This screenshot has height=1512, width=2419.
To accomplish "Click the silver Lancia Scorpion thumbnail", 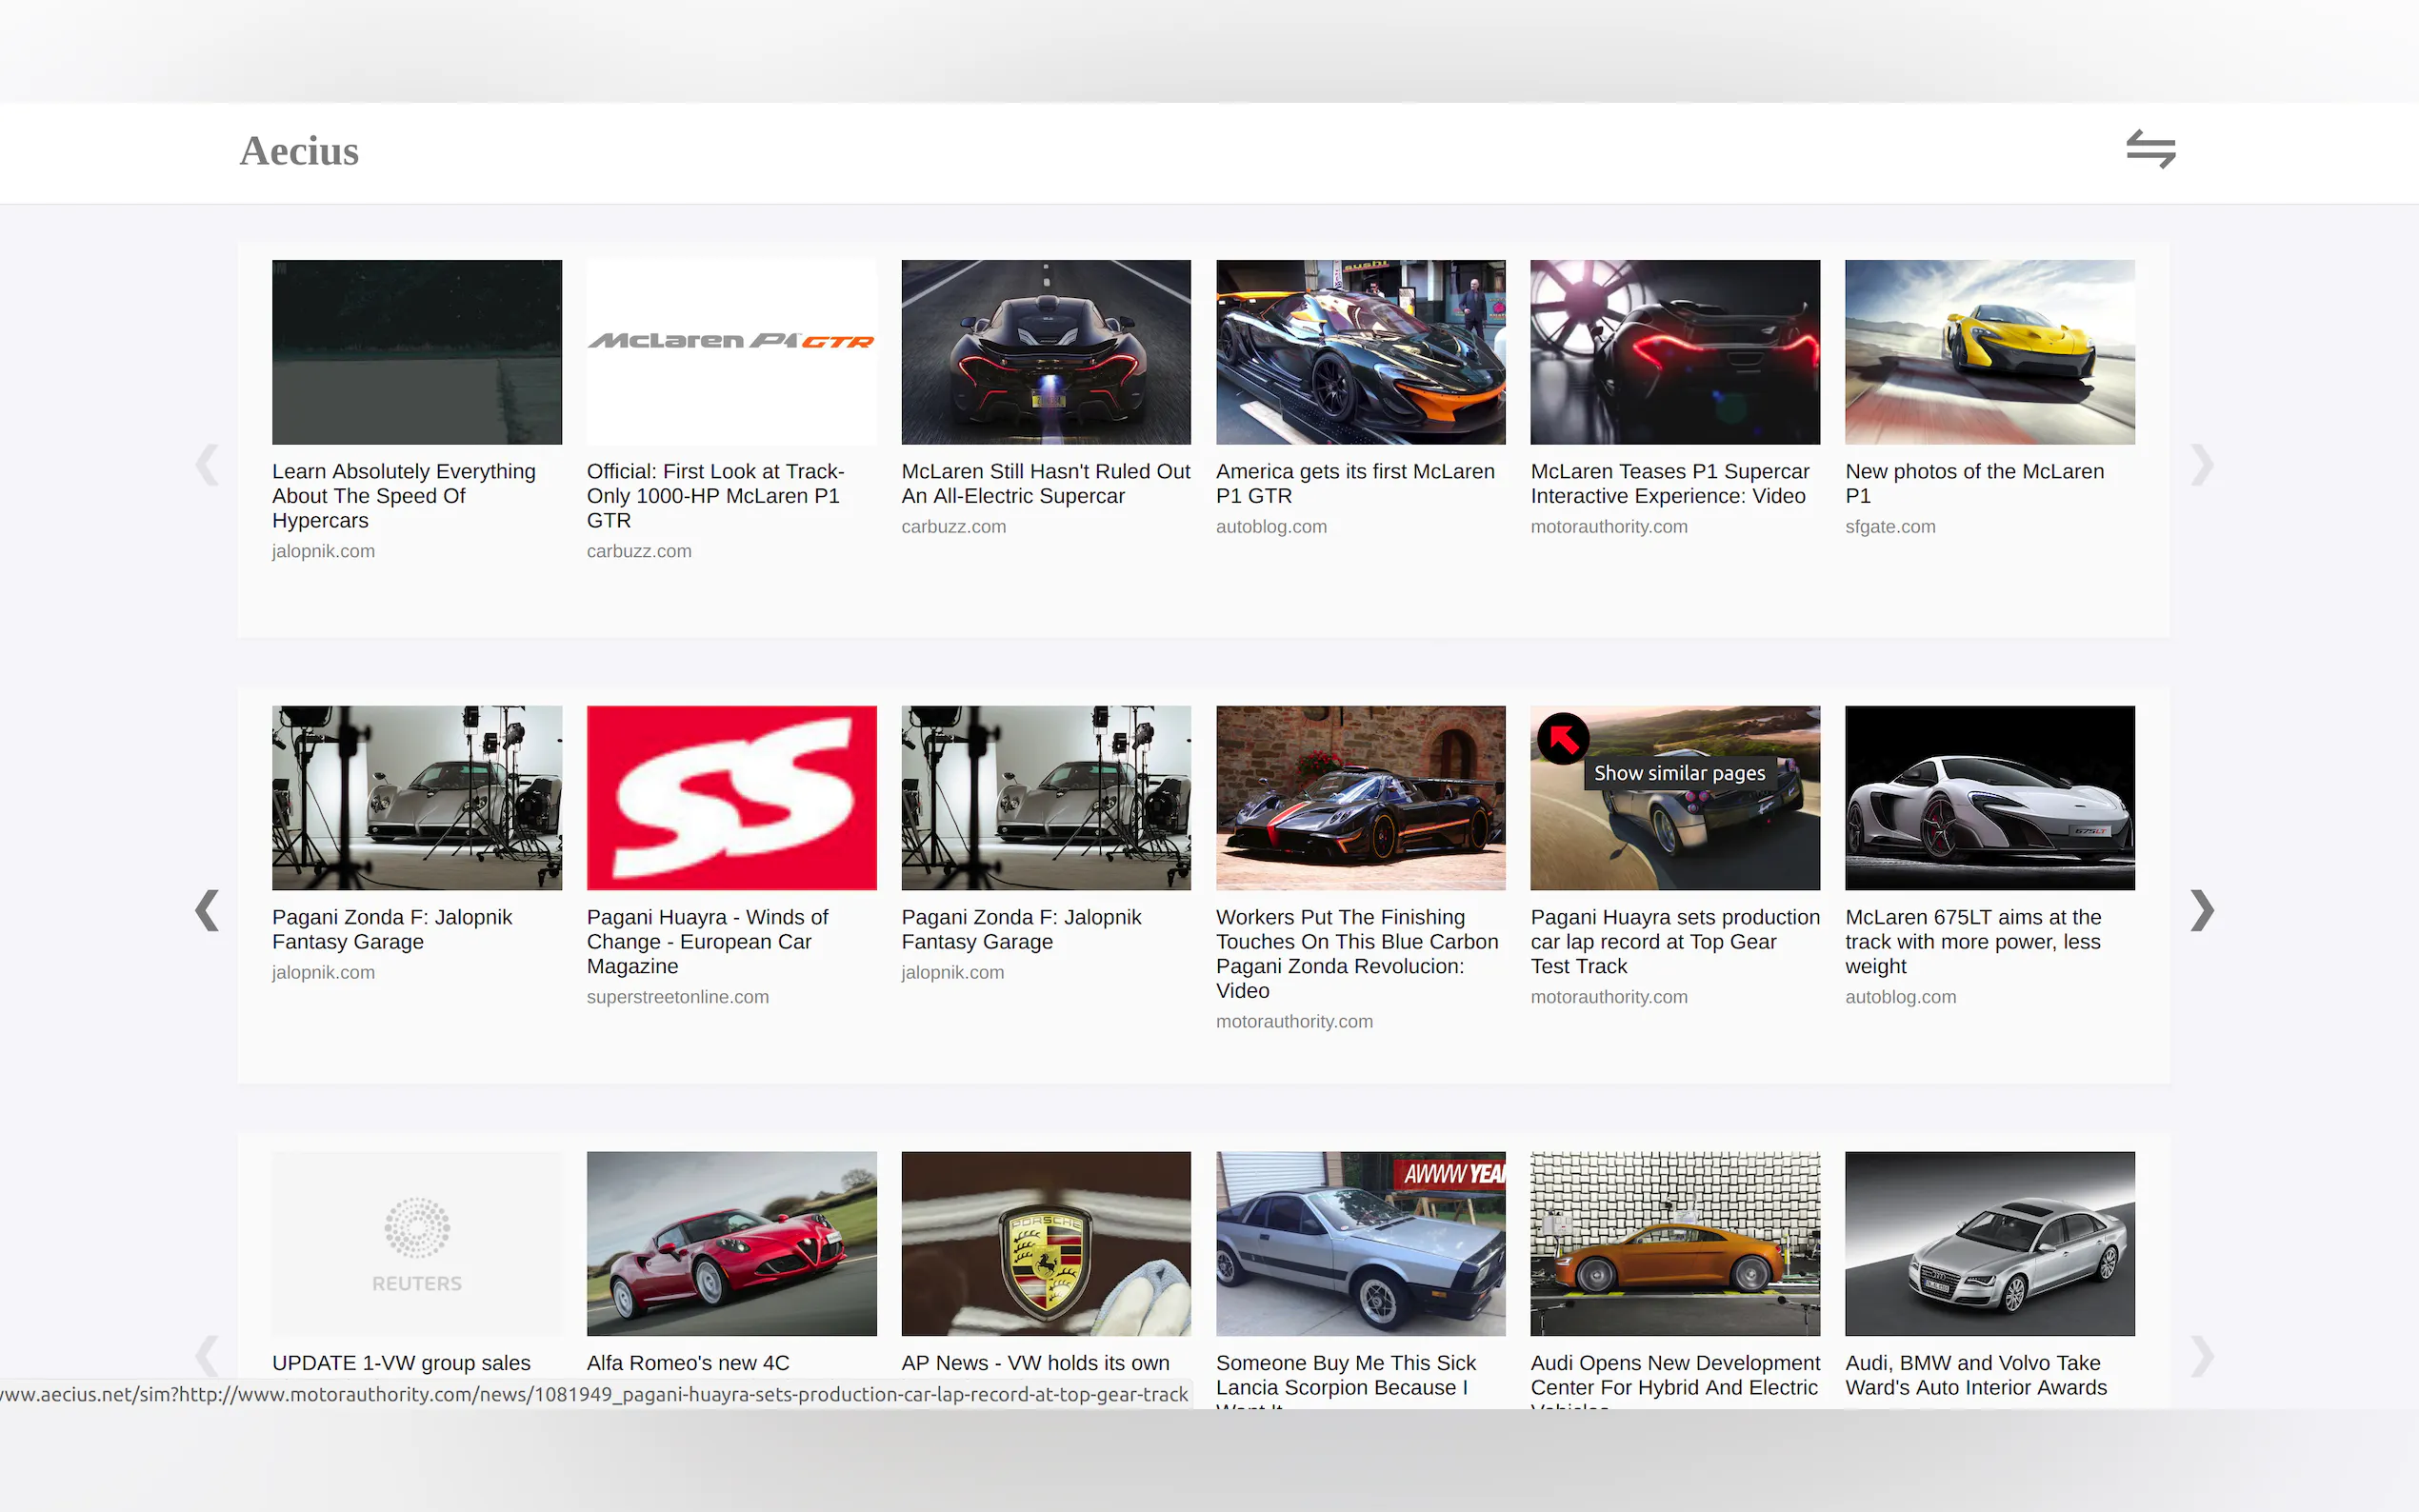I will [x=1360, y=1244].
